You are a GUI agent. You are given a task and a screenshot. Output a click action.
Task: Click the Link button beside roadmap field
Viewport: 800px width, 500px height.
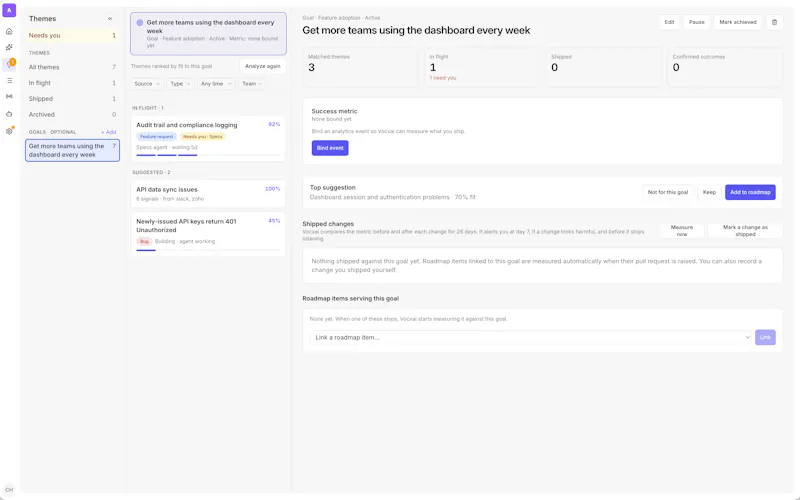(x=765, y=337)
